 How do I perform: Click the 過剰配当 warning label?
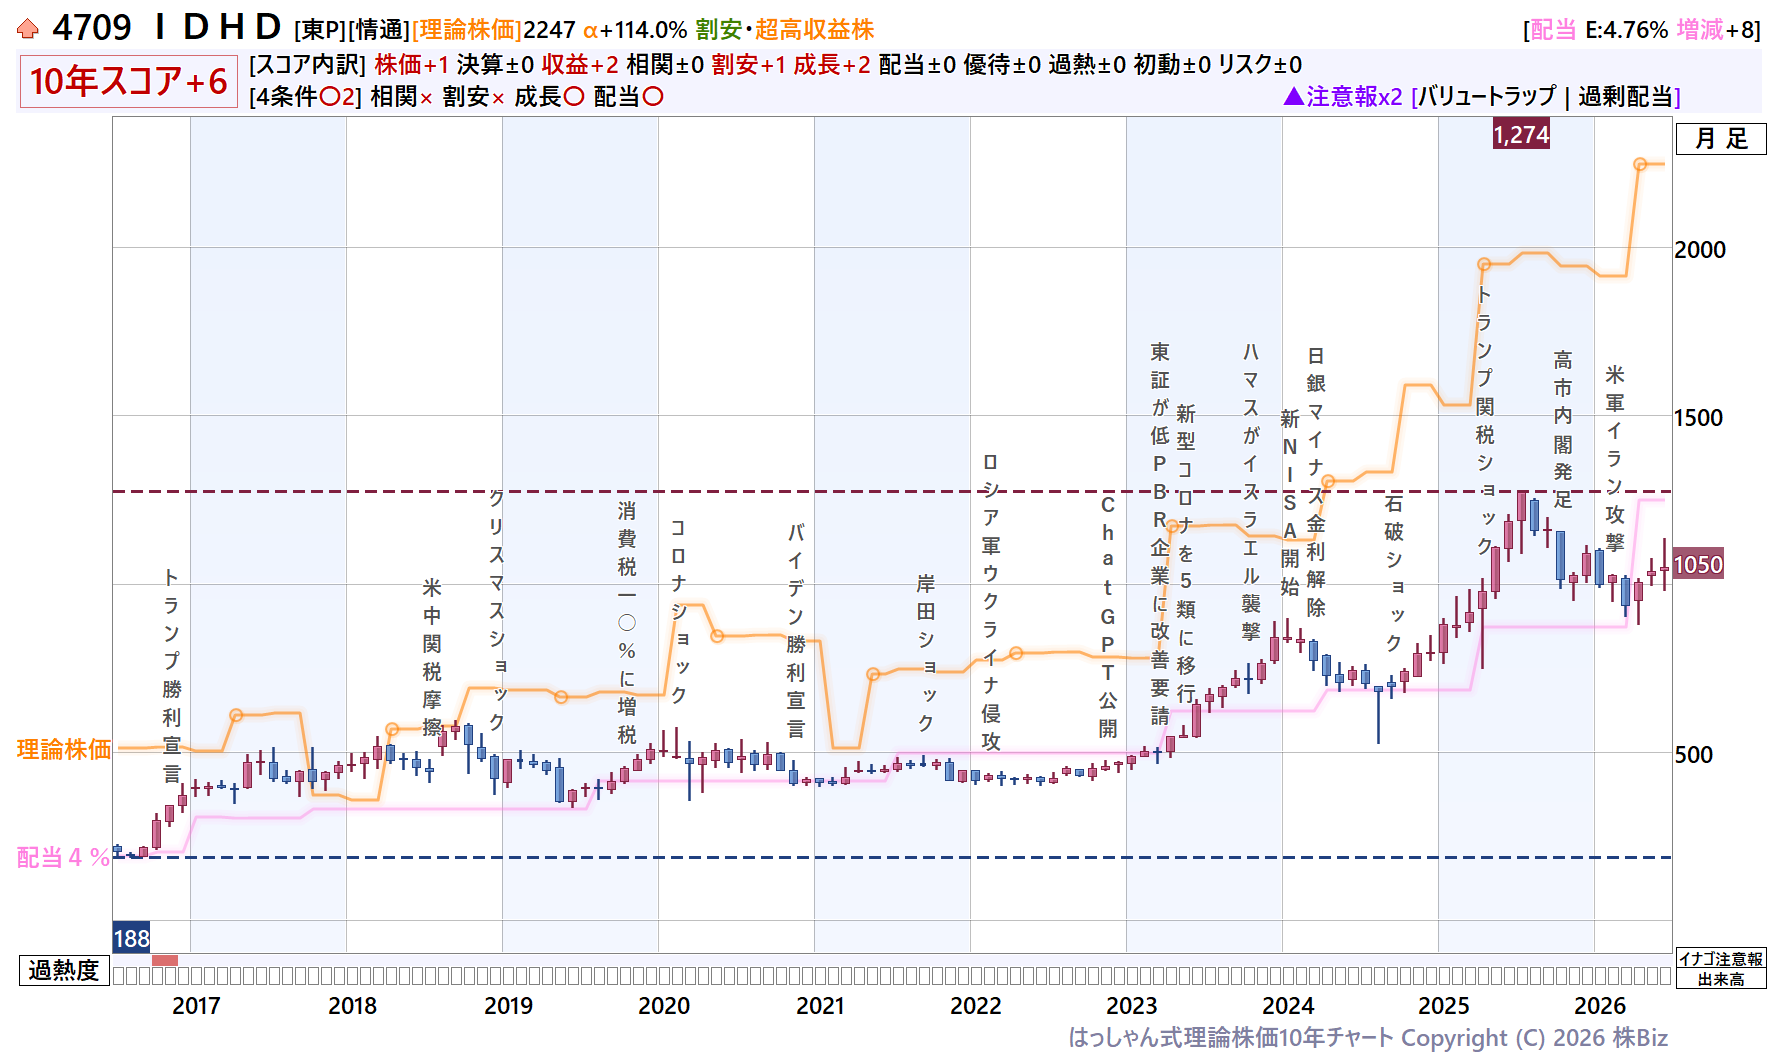point(1625,96)
